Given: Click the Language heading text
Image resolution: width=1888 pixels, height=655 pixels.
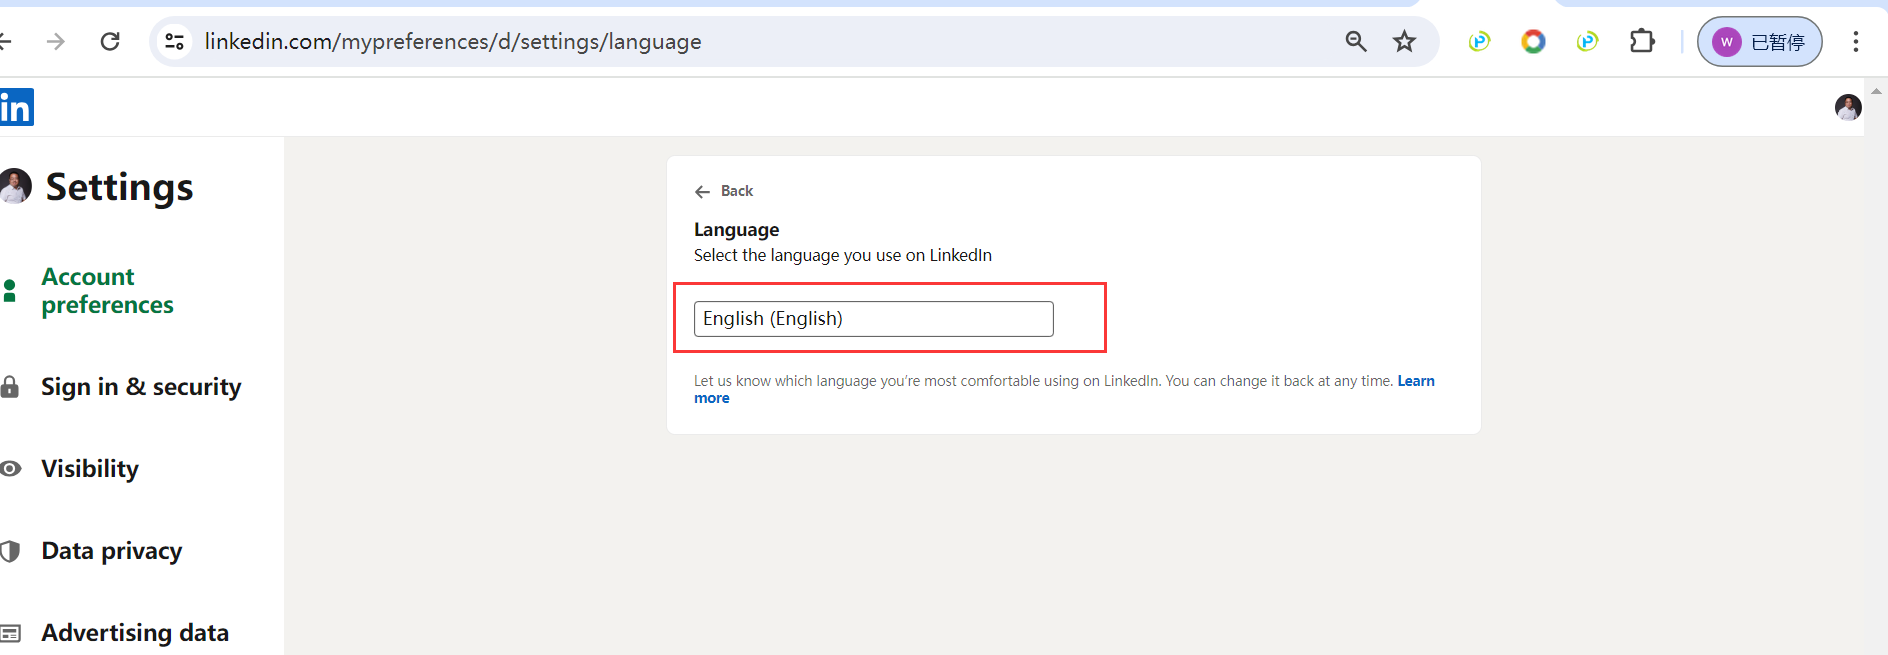Looking at the screenshot, I should 736,229.
